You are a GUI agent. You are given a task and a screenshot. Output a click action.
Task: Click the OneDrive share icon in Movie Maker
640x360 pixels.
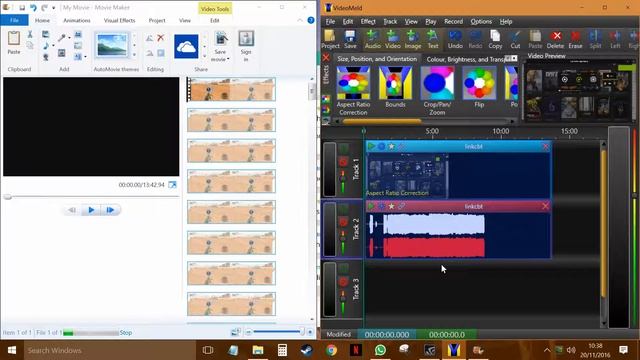186,46
